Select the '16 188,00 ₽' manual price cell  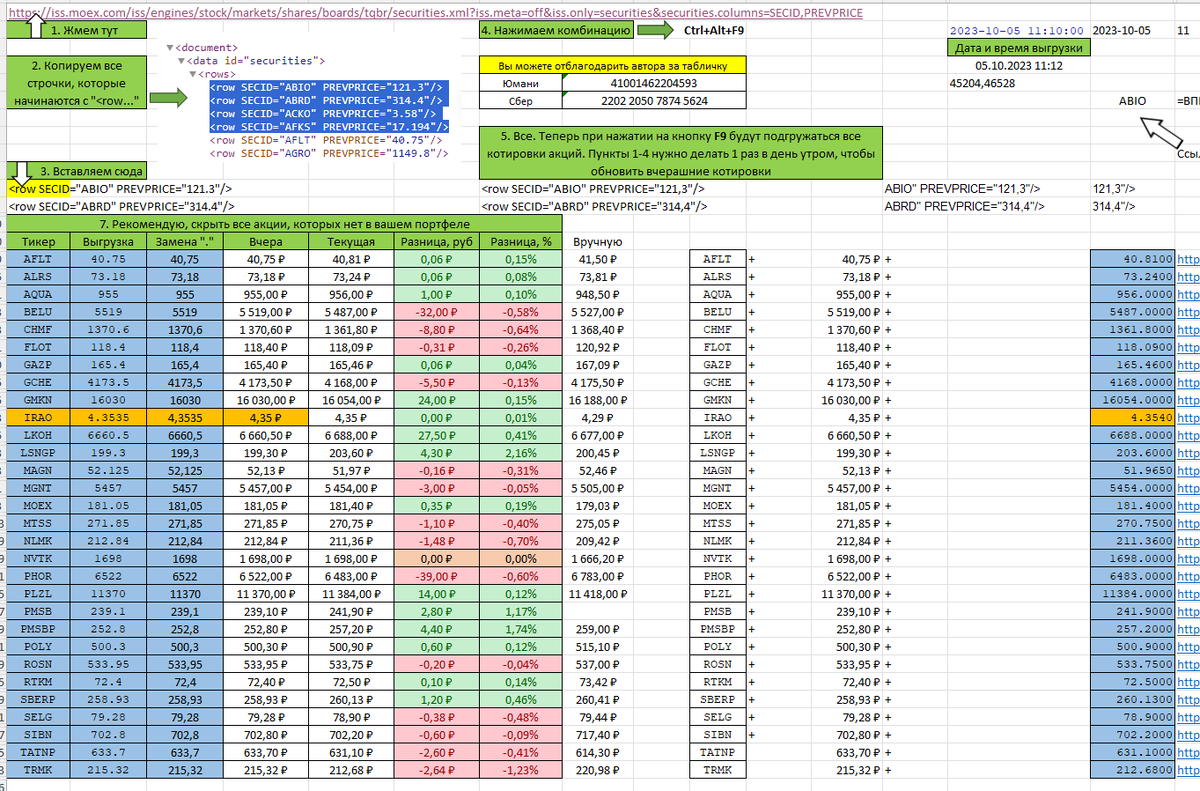[x=597, y=398]
